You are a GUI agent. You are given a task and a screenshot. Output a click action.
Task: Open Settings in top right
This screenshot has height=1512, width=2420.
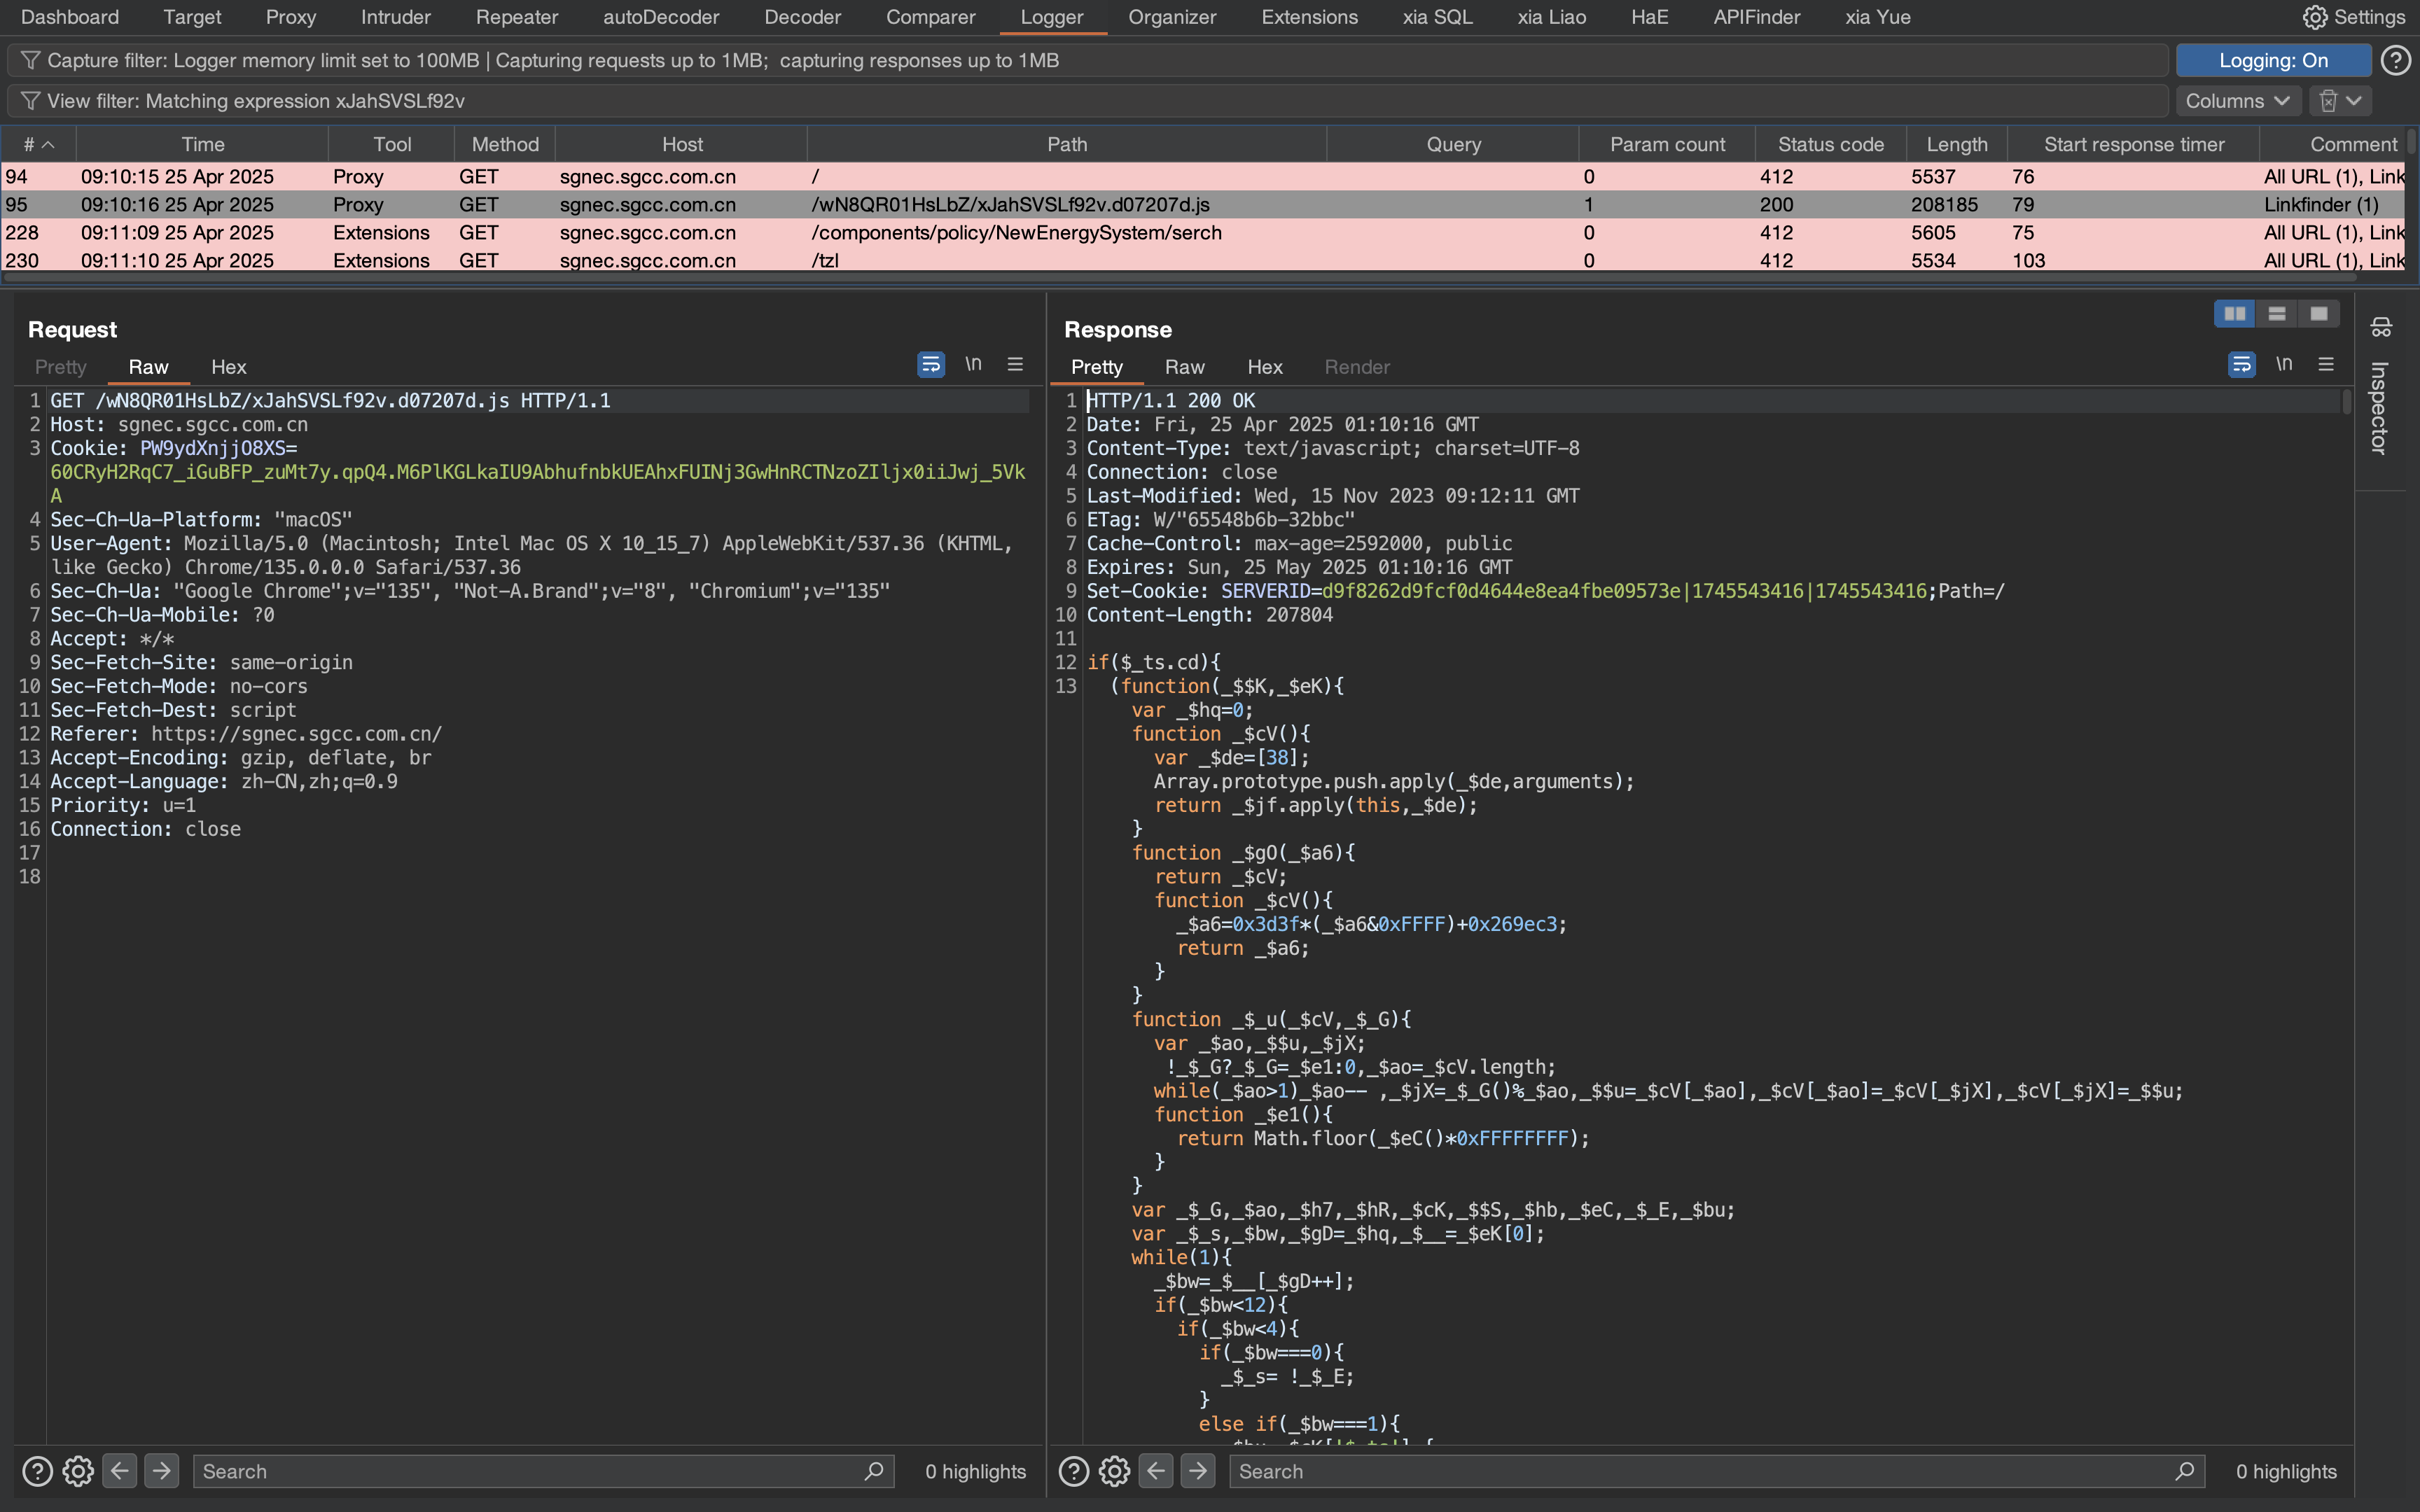pos(2354,17)
